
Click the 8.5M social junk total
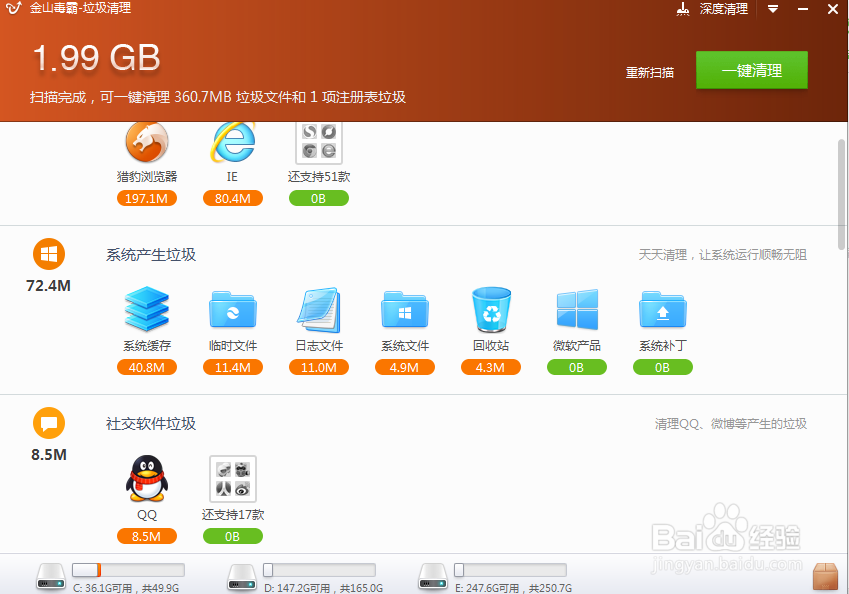click(49, 454)
